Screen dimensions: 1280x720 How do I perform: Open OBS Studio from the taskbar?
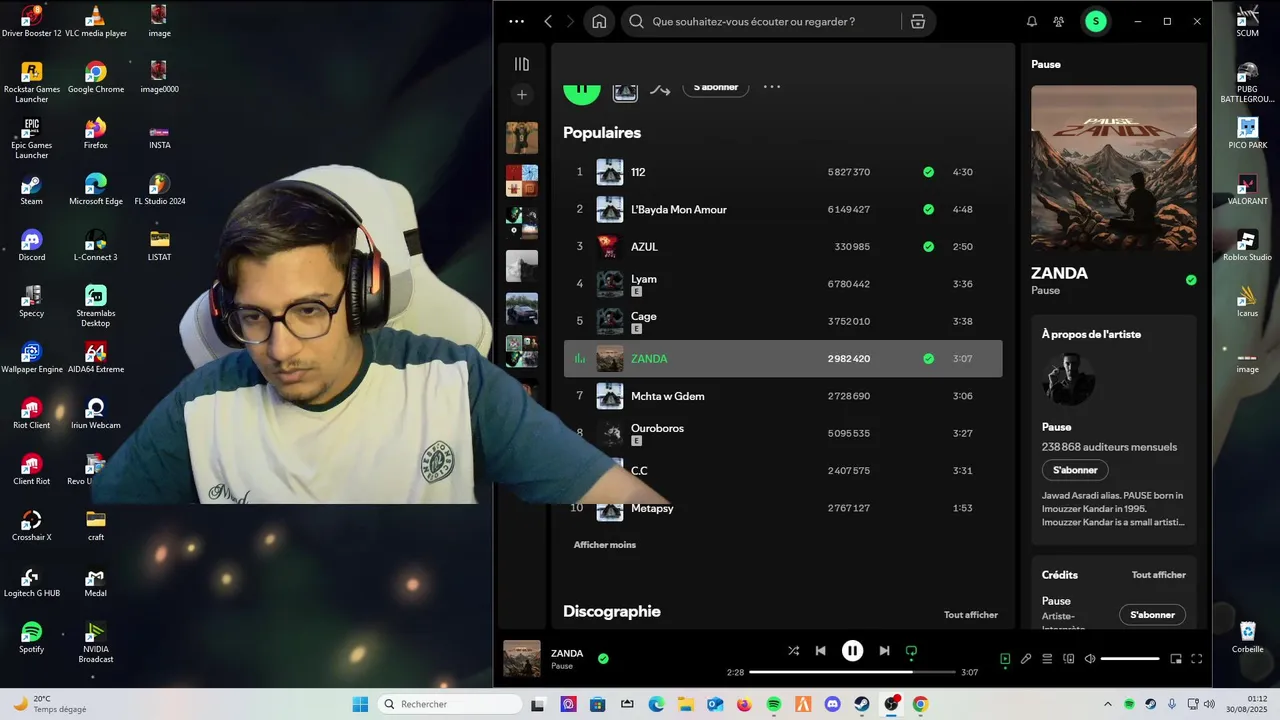pos(891,704)
